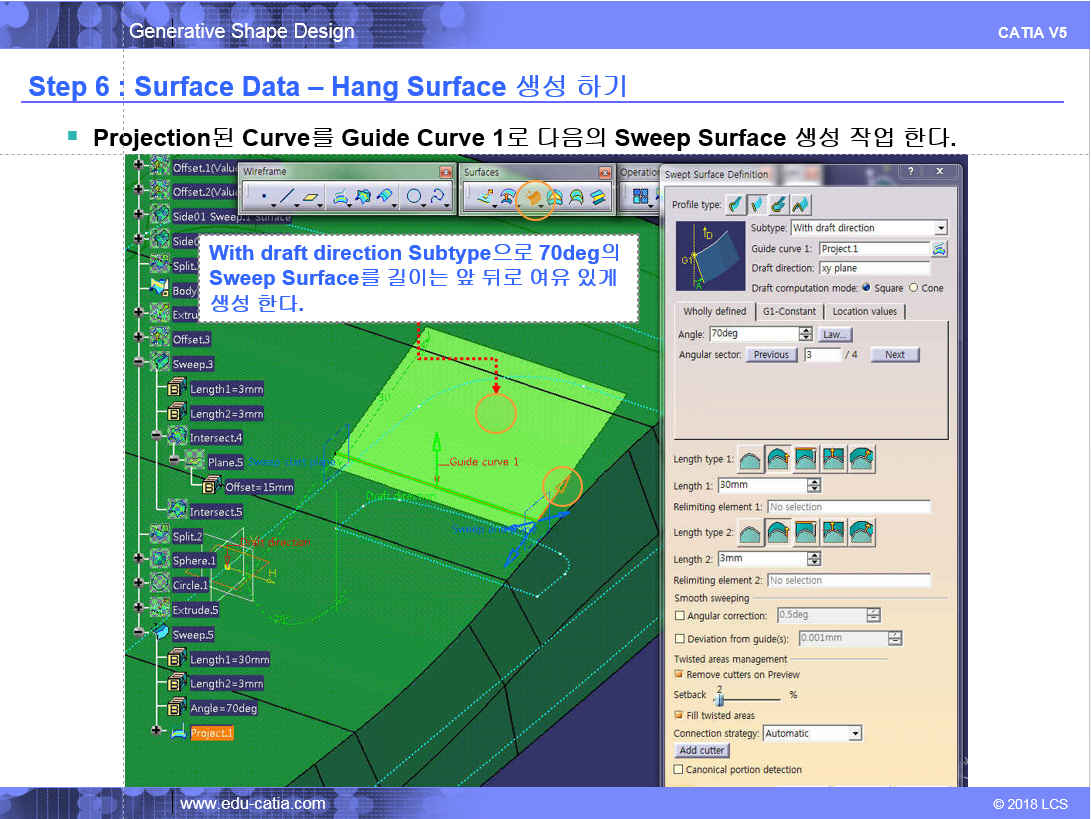Screen dimensions: 1091x819
Task: Open the Location values tab
Action: tap(864, 311)
